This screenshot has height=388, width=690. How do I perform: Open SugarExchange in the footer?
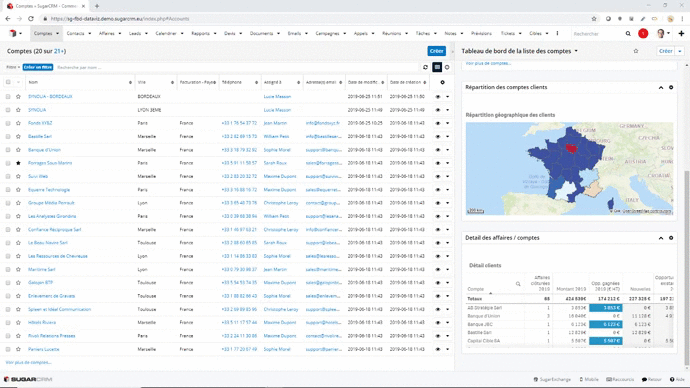tap(552, 379)
